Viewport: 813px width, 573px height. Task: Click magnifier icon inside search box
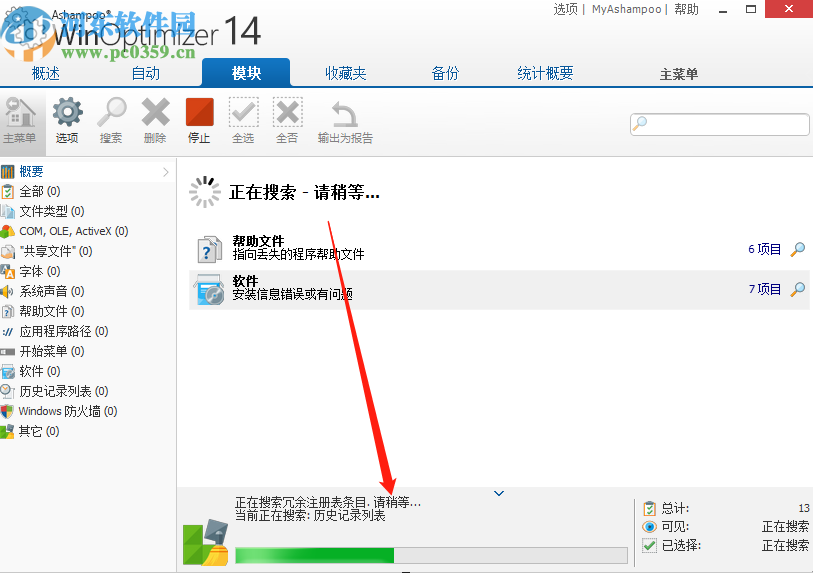(x=640, y=123)
